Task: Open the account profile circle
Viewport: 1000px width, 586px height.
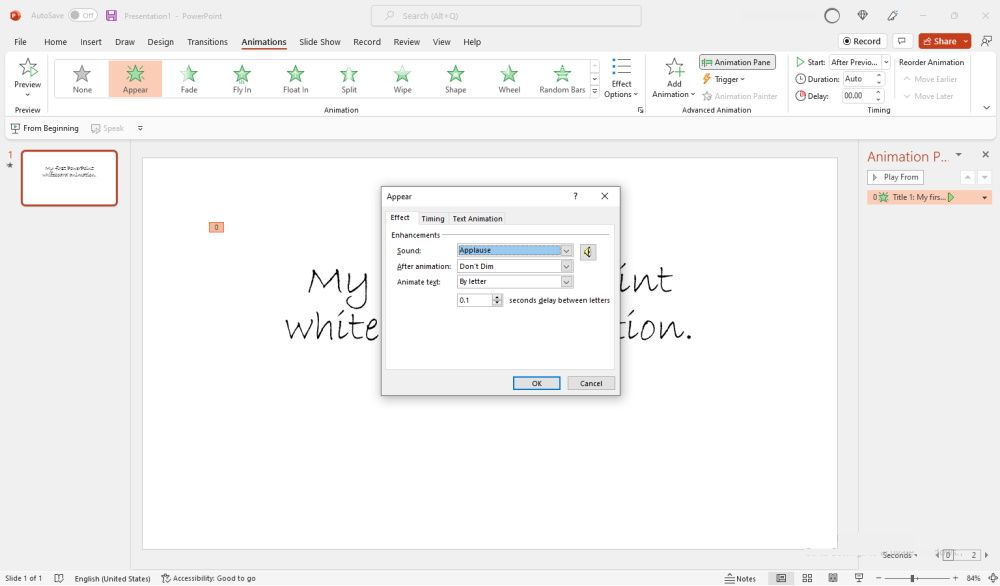Action: (832, 16)
